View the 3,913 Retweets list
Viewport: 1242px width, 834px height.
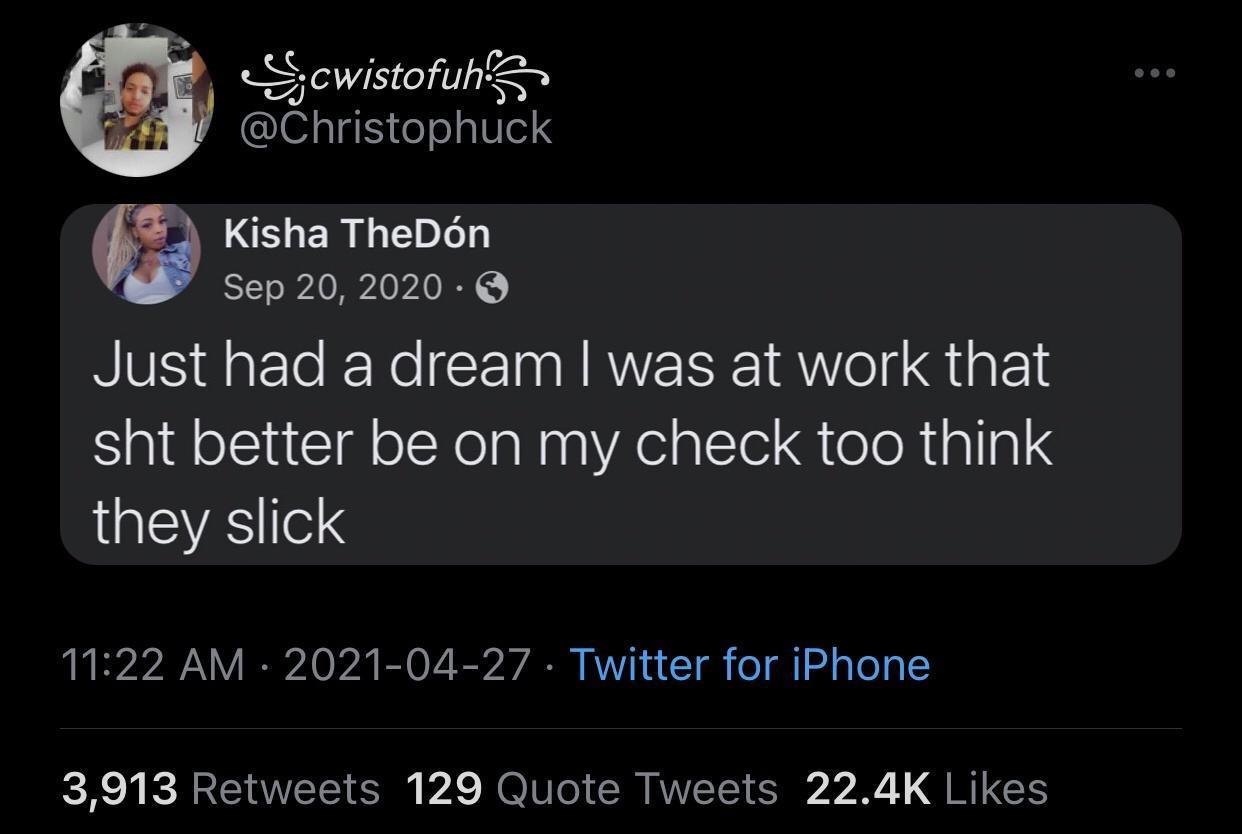click(x=221, y=789)
